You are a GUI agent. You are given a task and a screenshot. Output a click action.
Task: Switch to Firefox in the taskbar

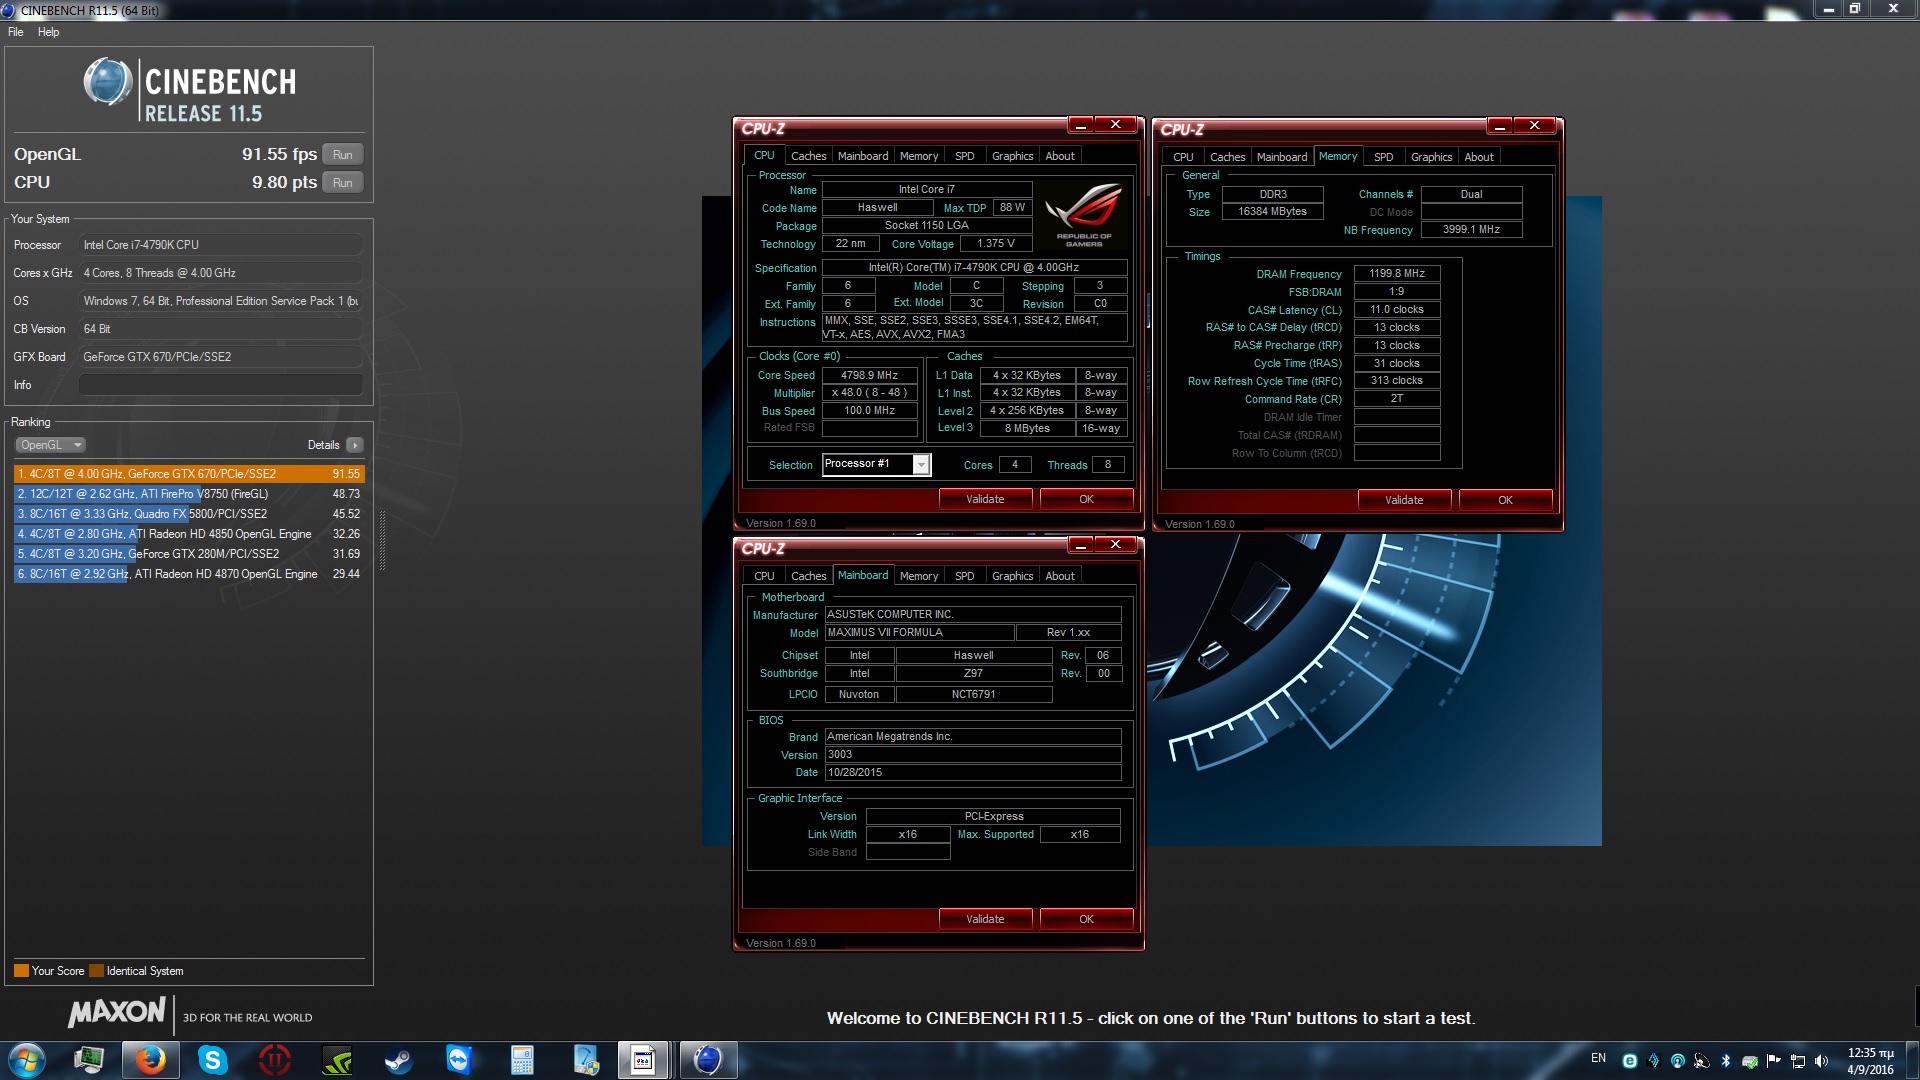pyautogui.click(x=151, y=1060)
